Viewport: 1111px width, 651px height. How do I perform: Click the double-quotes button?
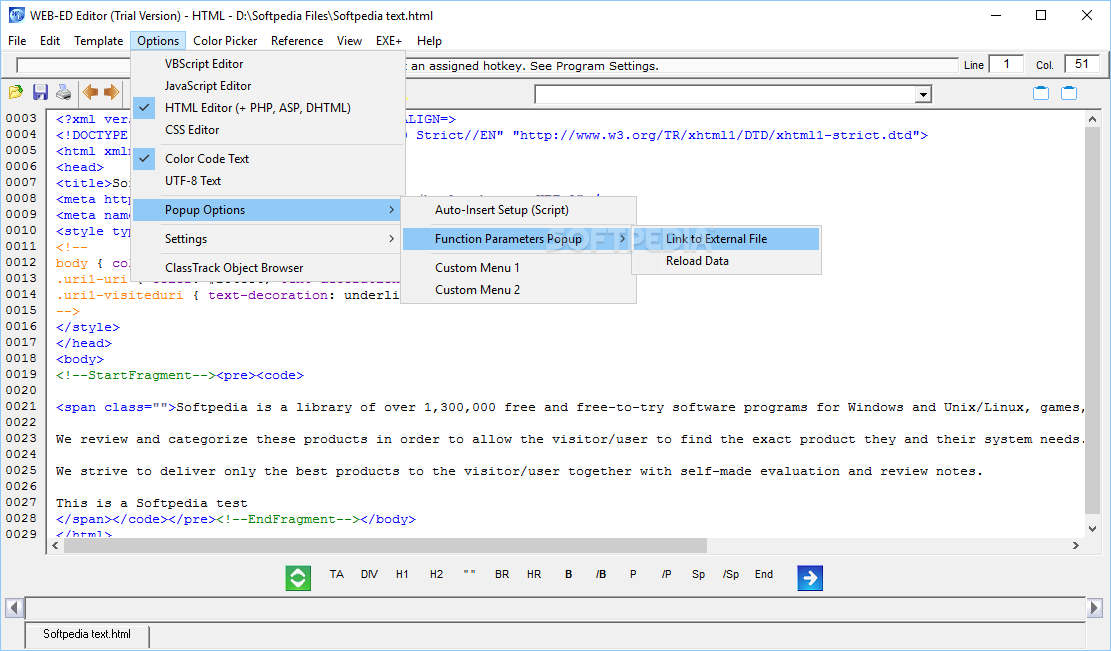tap(470, 574)
